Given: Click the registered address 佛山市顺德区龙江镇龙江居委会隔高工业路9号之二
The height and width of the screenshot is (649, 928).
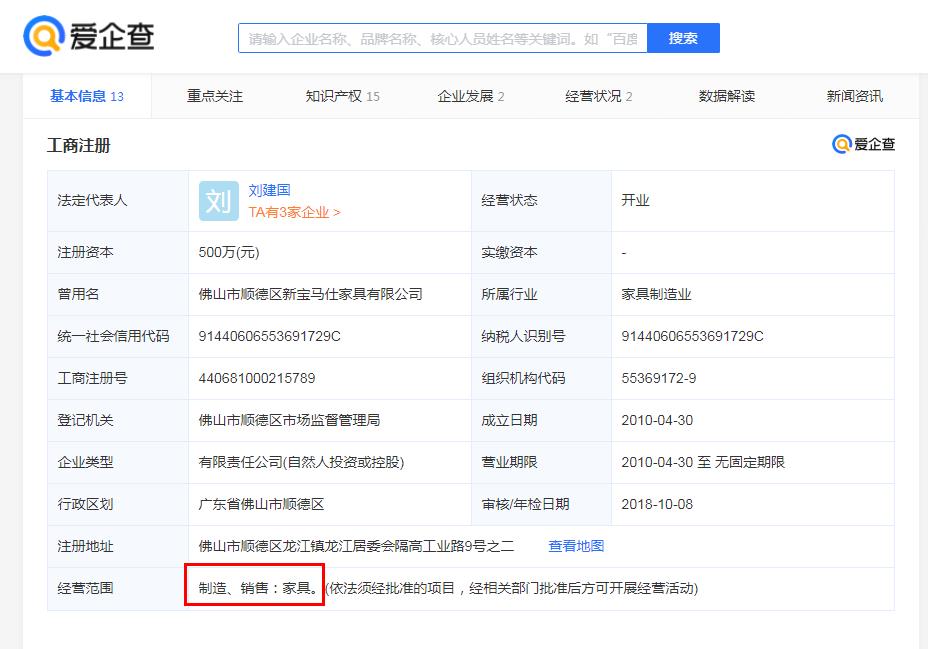Looking at the screenshot, I should [356, 546].
